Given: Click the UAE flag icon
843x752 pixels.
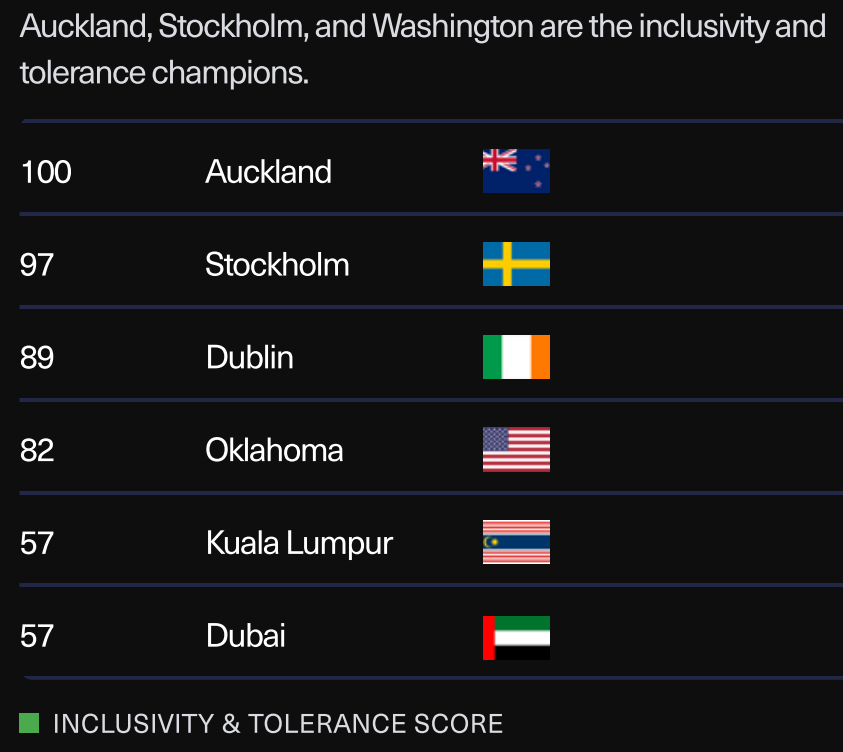Looking at the screenshot, I should 516,637.
